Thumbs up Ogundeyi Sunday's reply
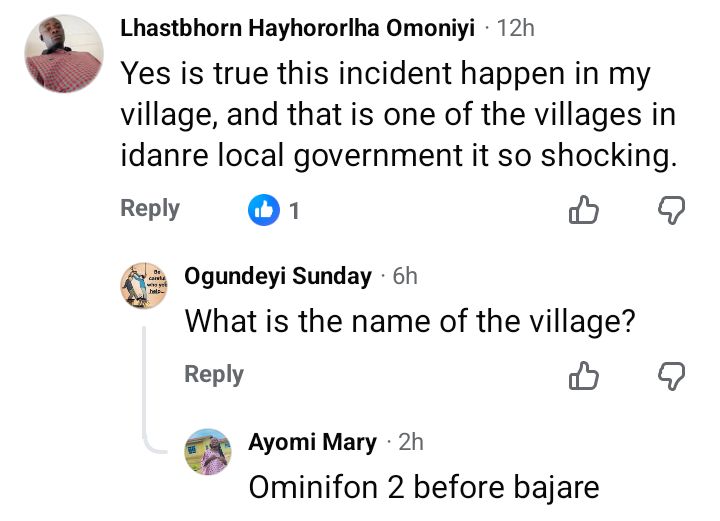The height and width of the screenshot is (521, 720). [x=583, y=375]
